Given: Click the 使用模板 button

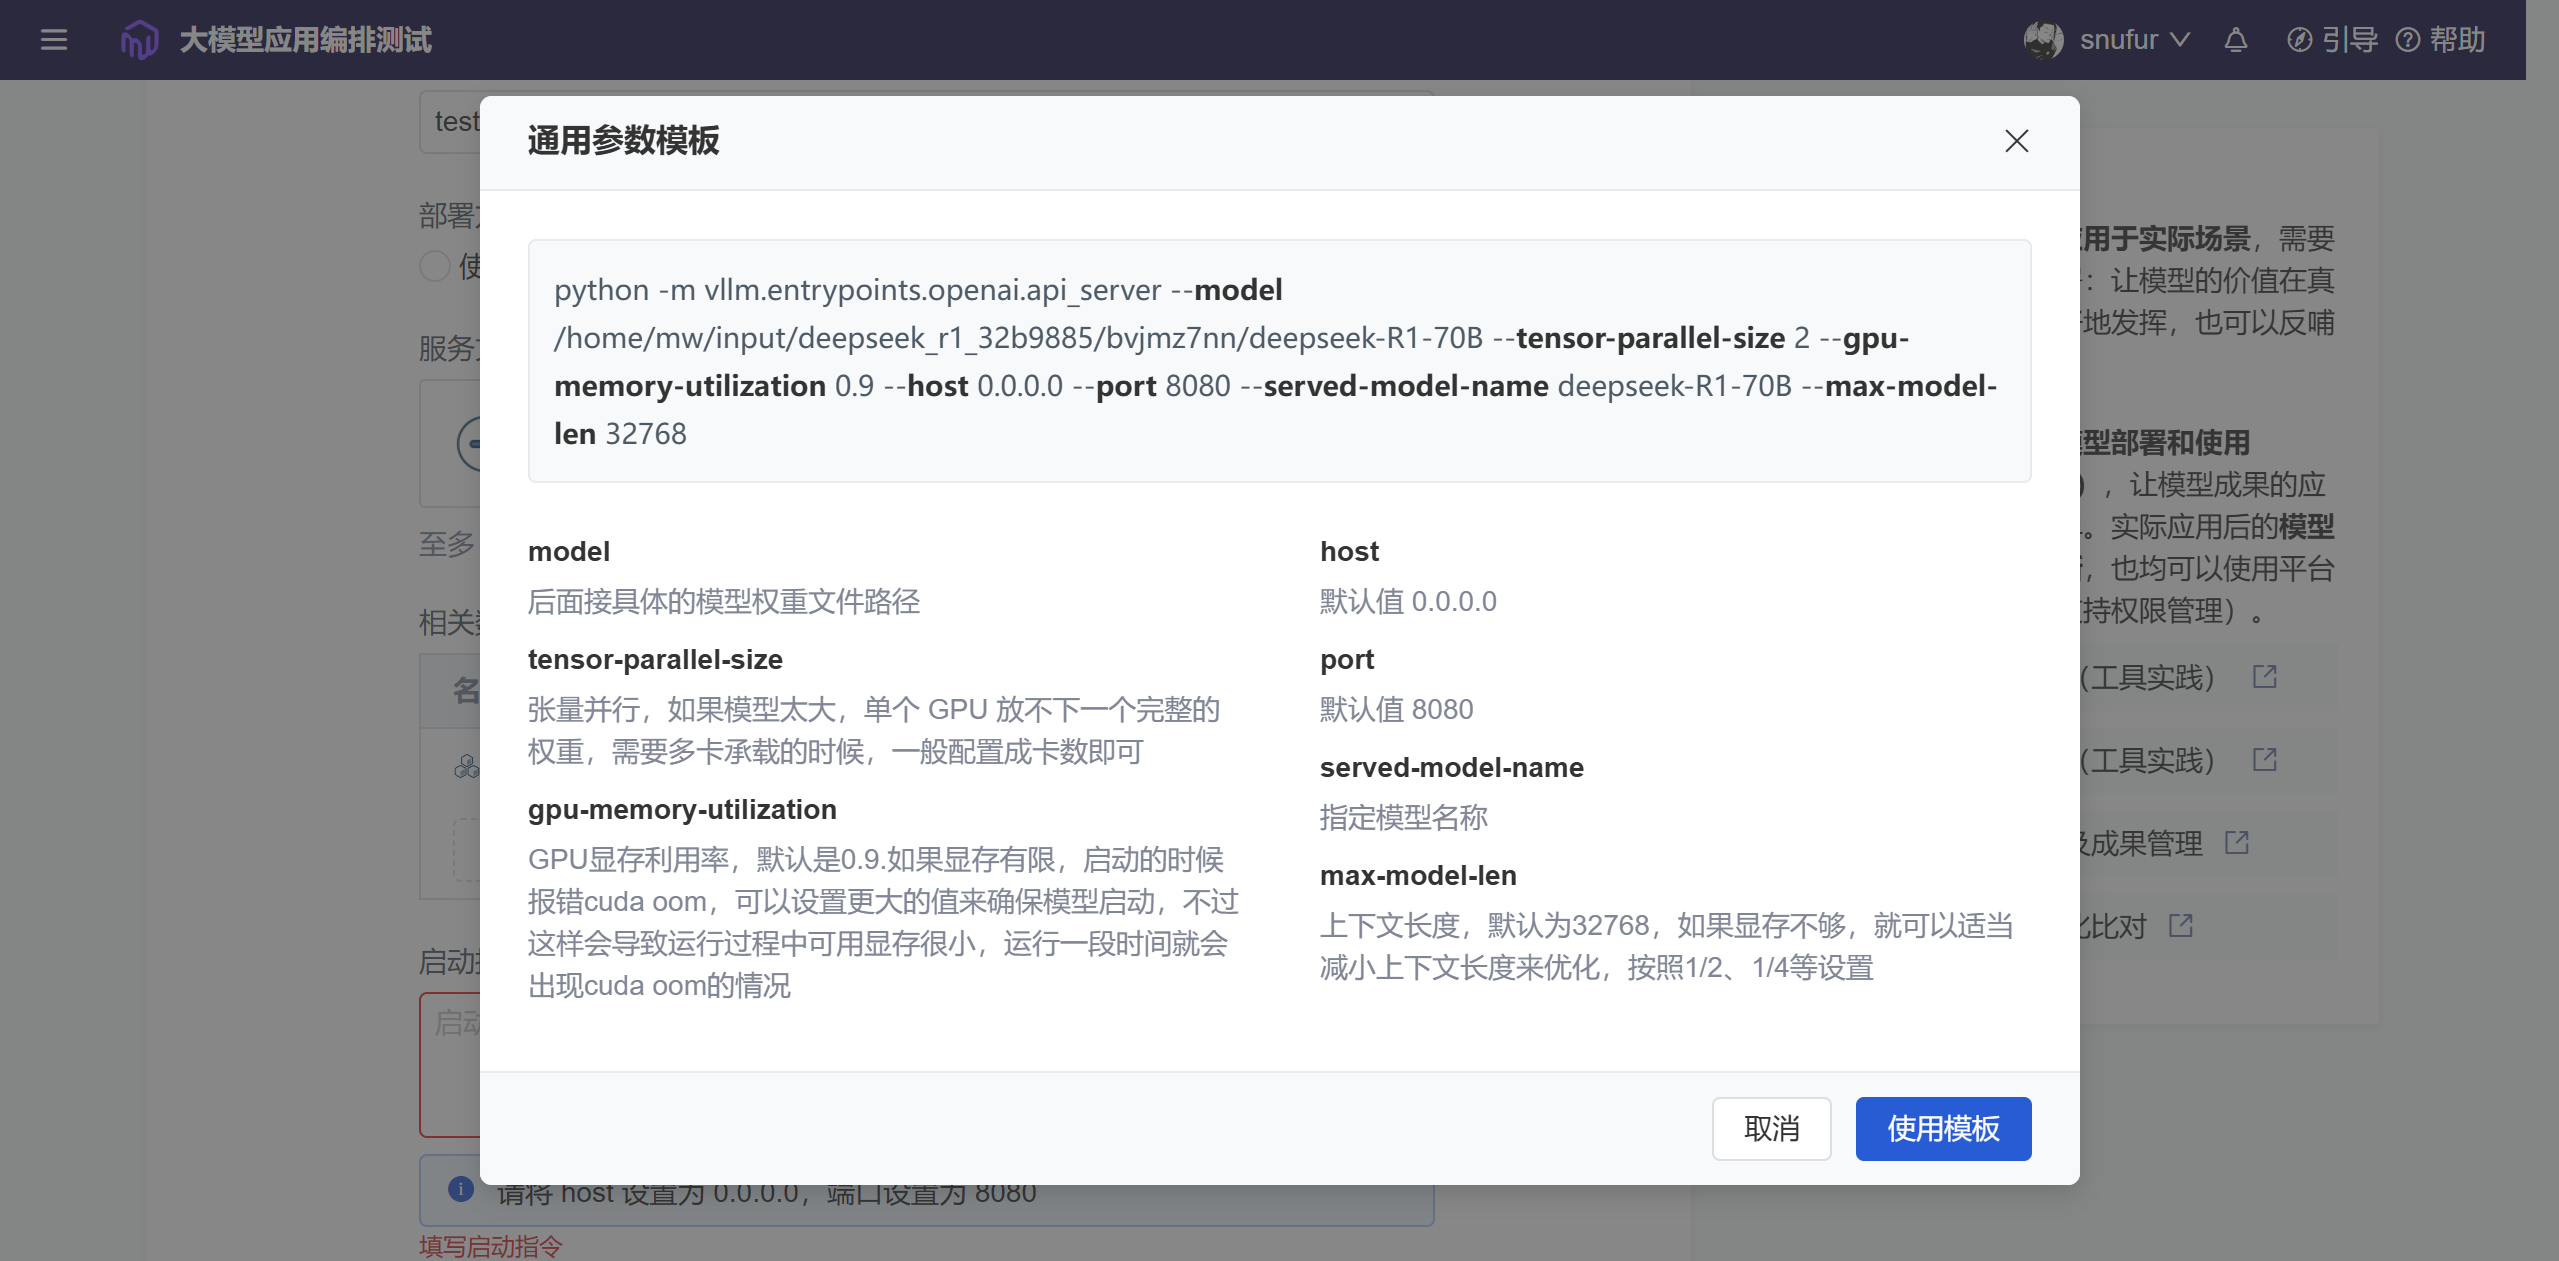Looking at the screenshot, I should click(x=1942, y=1128).
